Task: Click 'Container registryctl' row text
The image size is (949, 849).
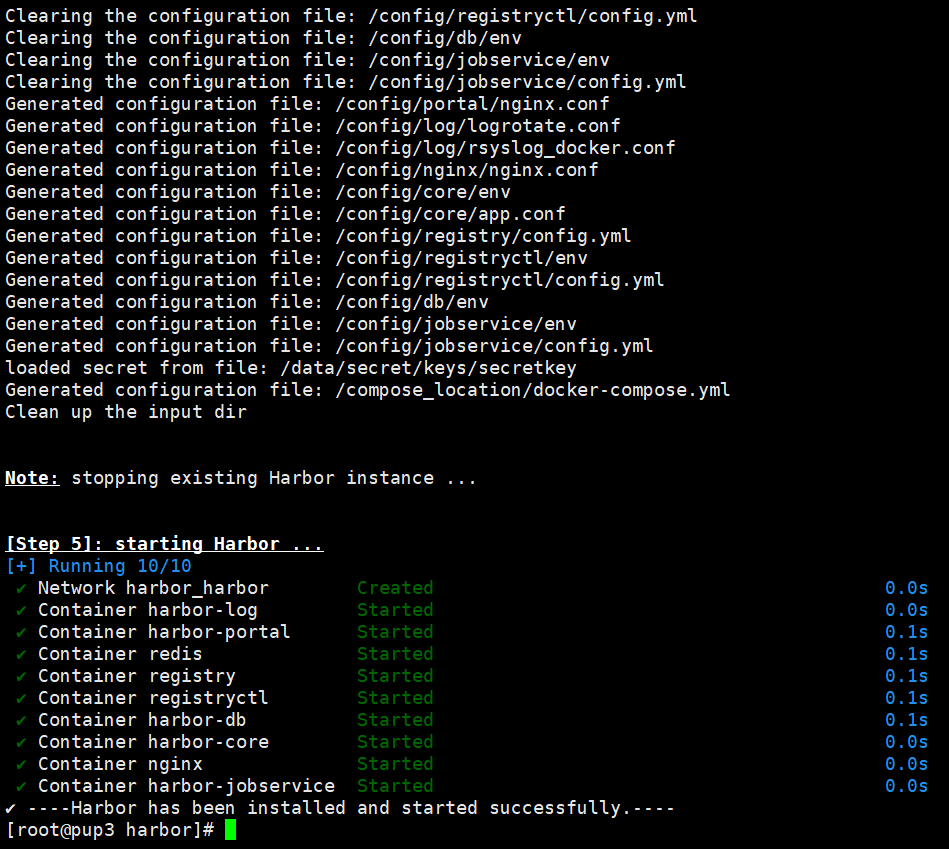Action: pos(153,698)
